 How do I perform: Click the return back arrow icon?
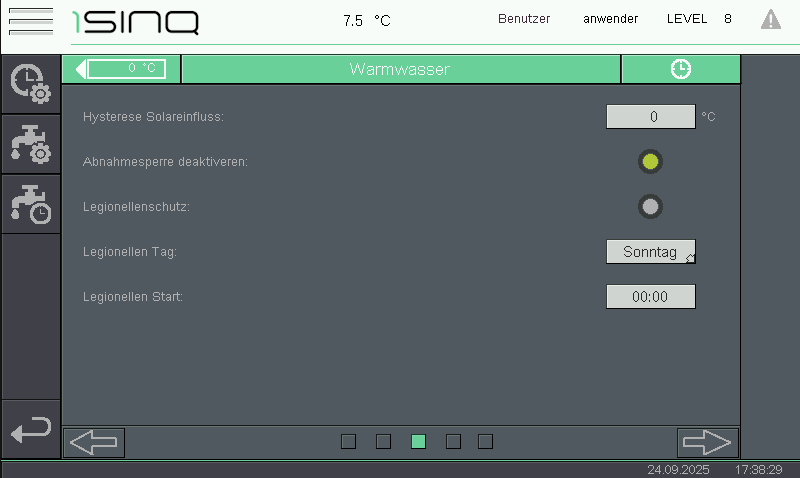click(x=30, y=430)
